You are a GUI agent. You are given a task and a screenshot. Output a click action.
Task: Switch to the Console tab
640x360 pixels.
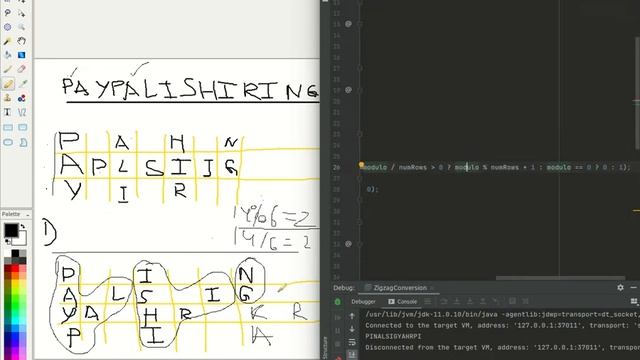pos(402,302)
